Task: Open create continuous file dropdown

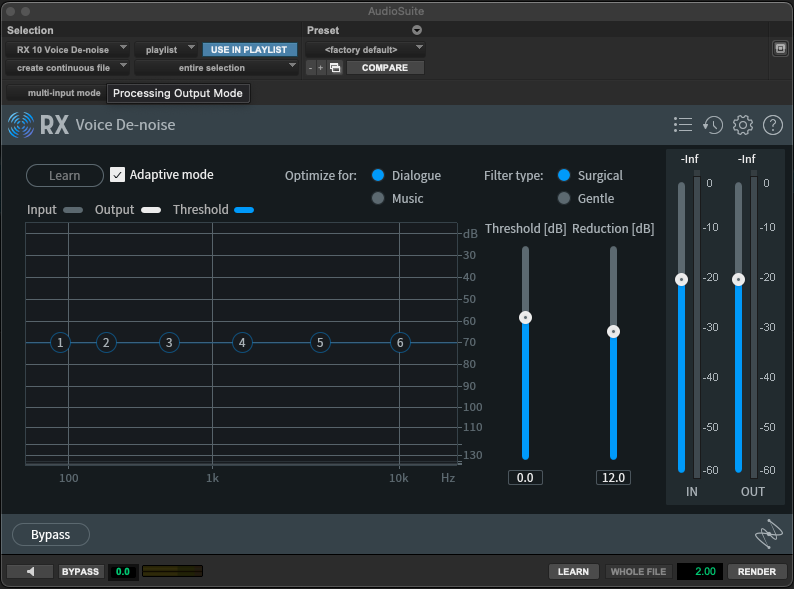Action: coord(68,67)
